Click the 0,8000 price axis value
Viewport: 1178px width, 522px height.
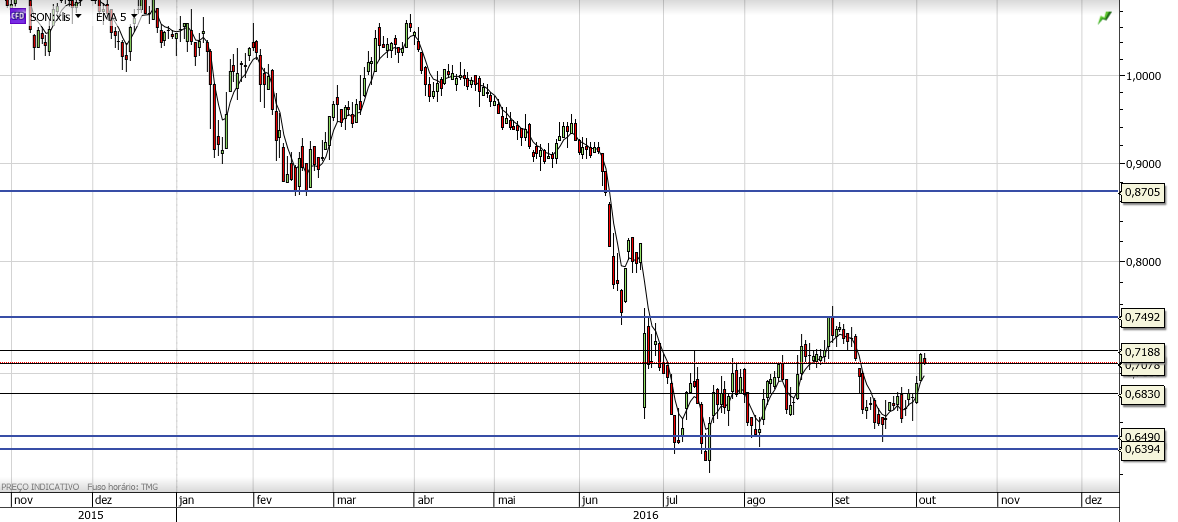coord(1143,262)
